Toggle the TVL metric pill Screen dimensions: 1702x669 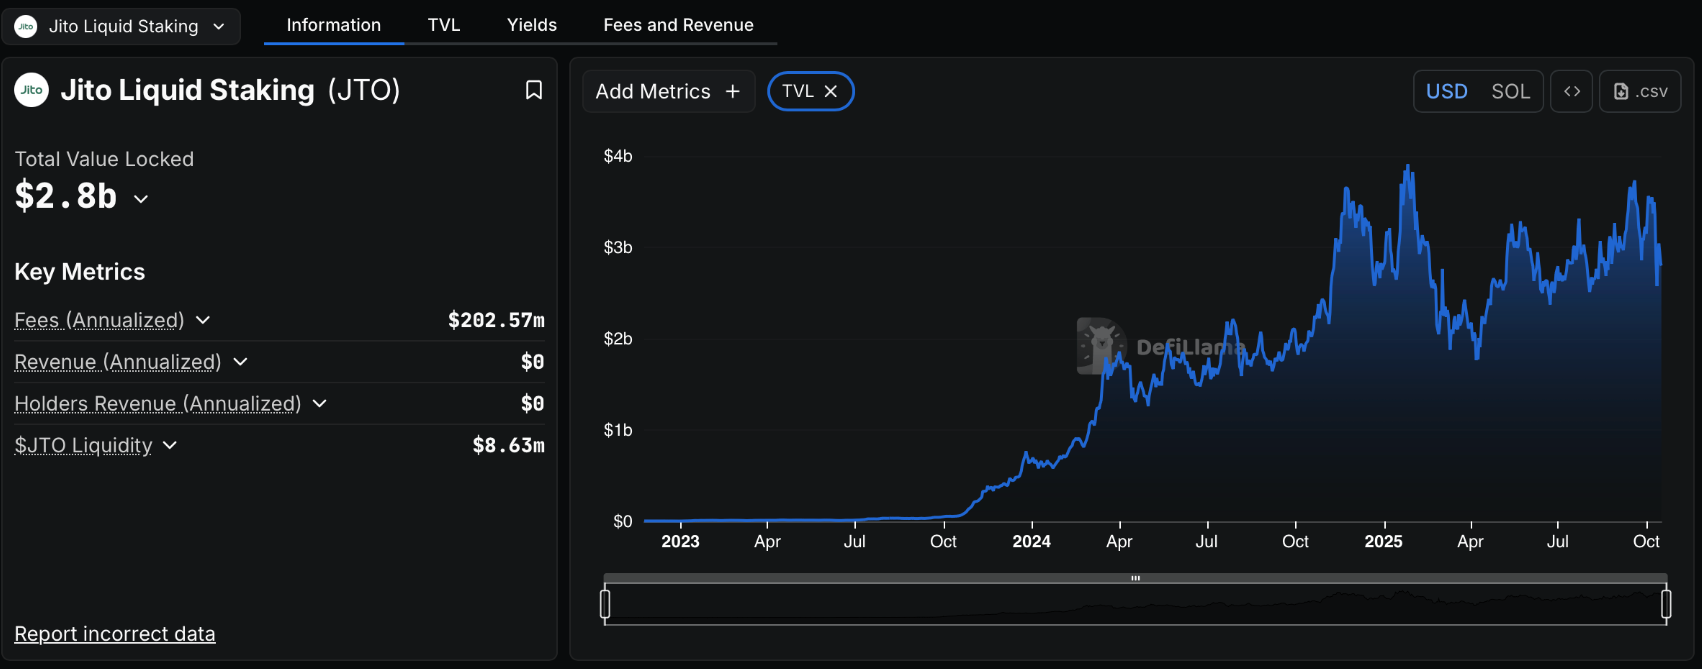[x=797, y=91]
